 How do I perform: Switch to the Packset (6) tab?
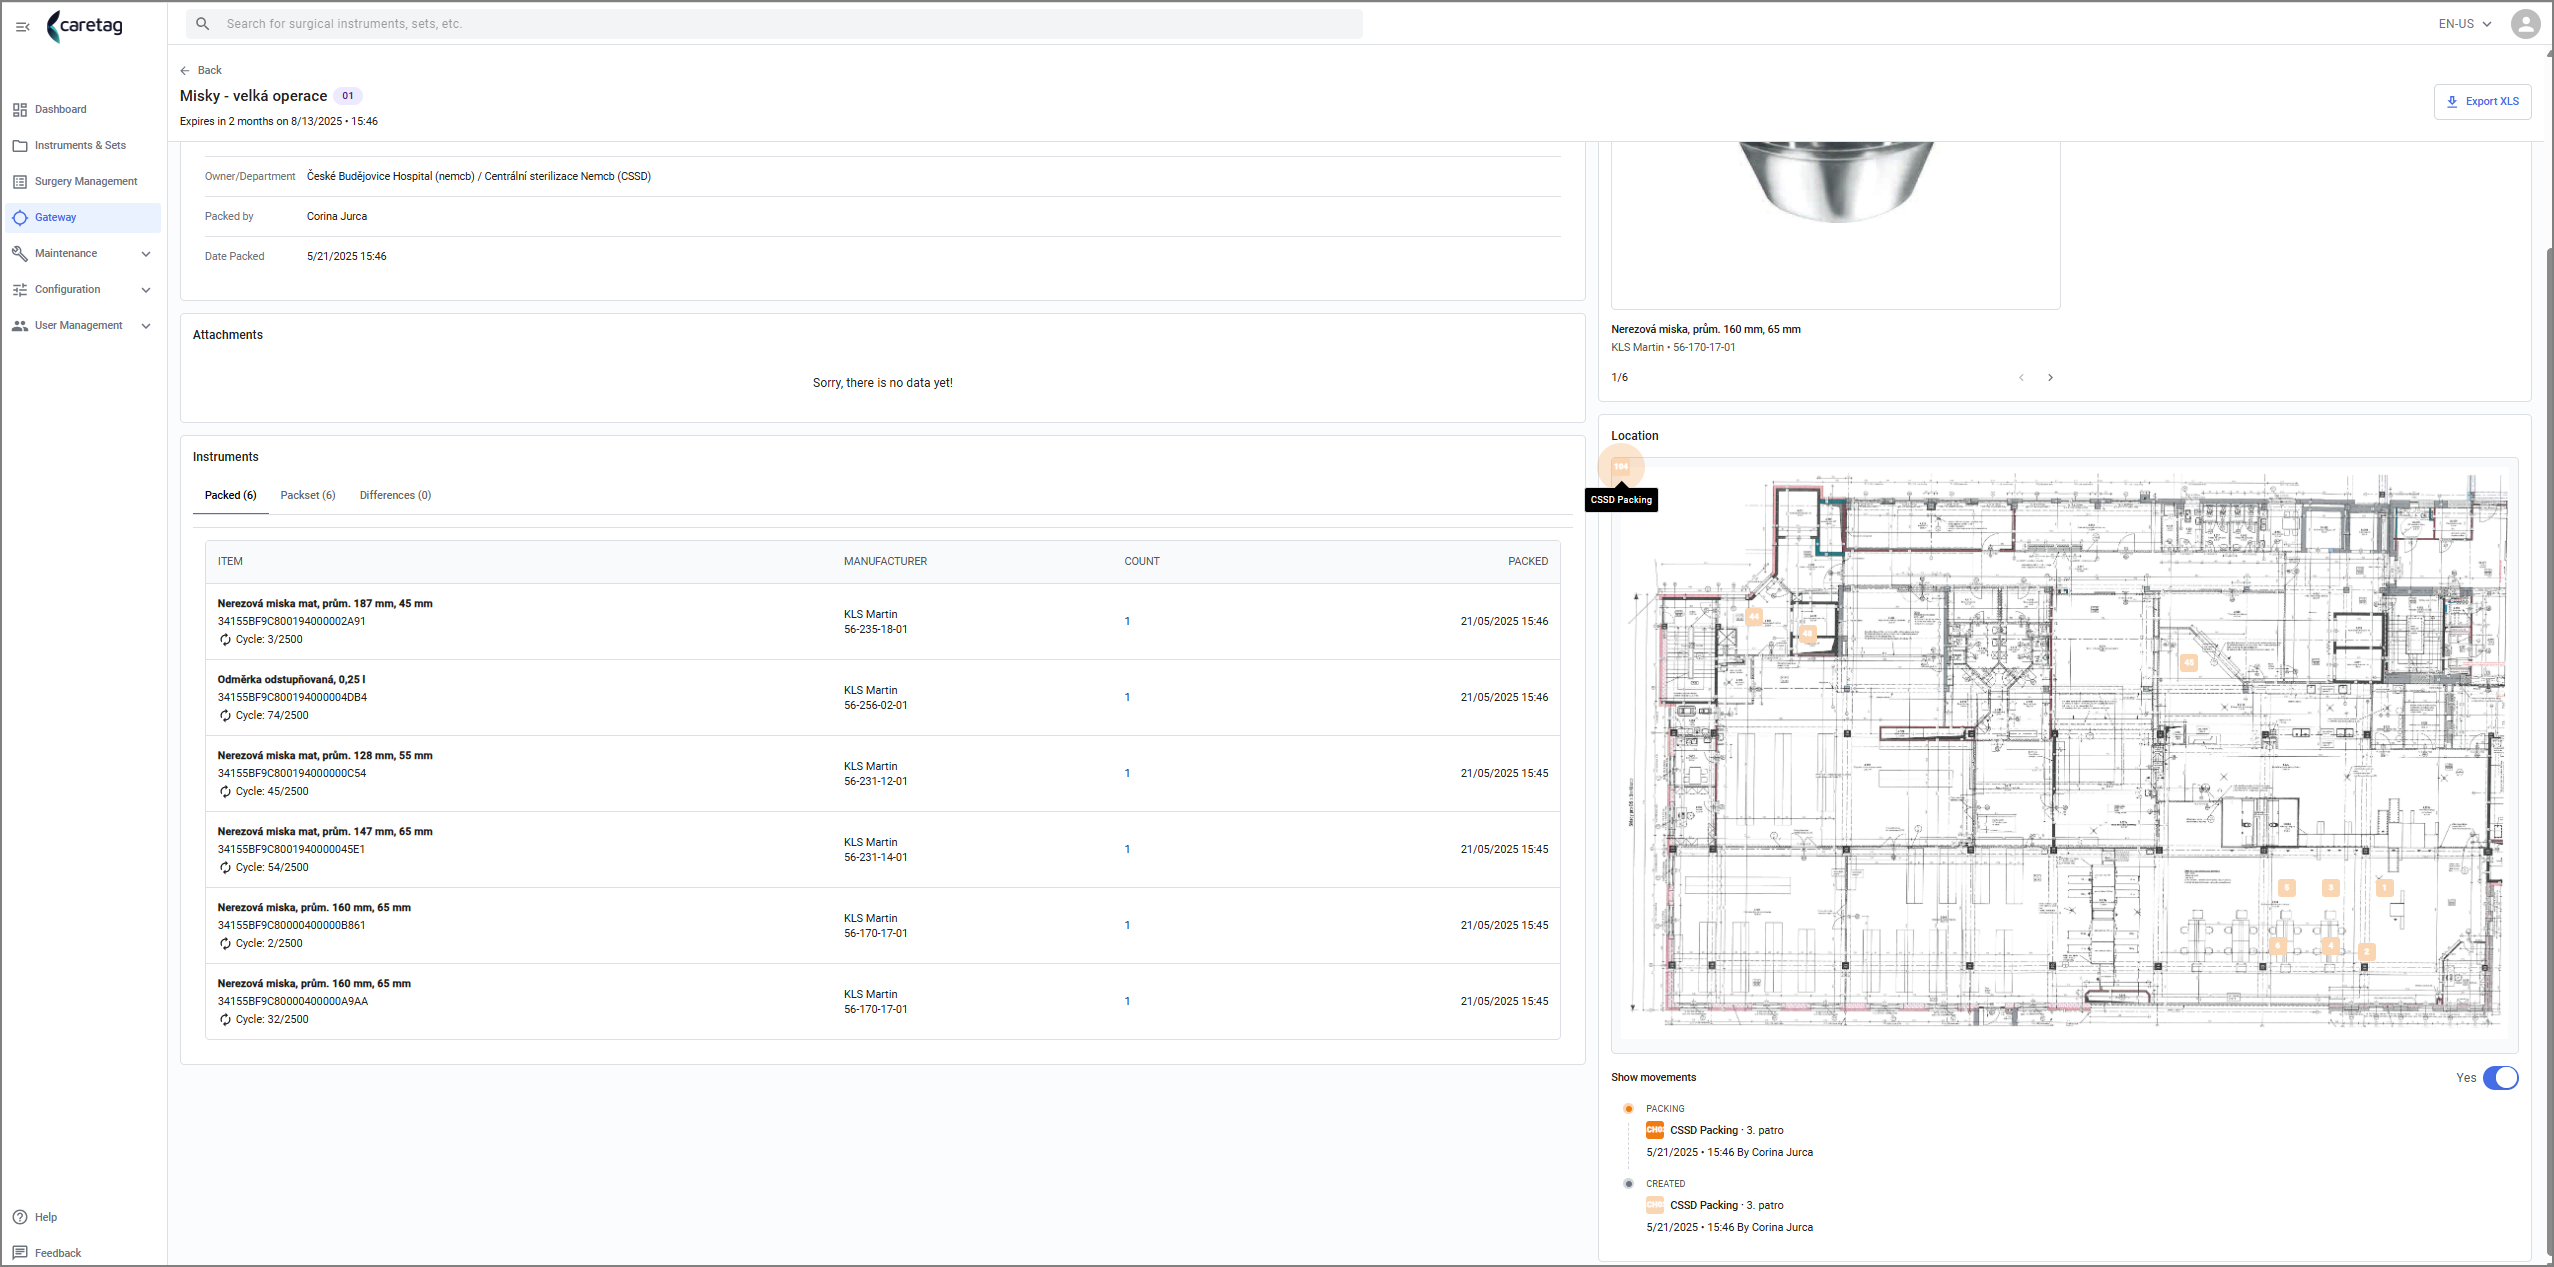pos(308,496)
